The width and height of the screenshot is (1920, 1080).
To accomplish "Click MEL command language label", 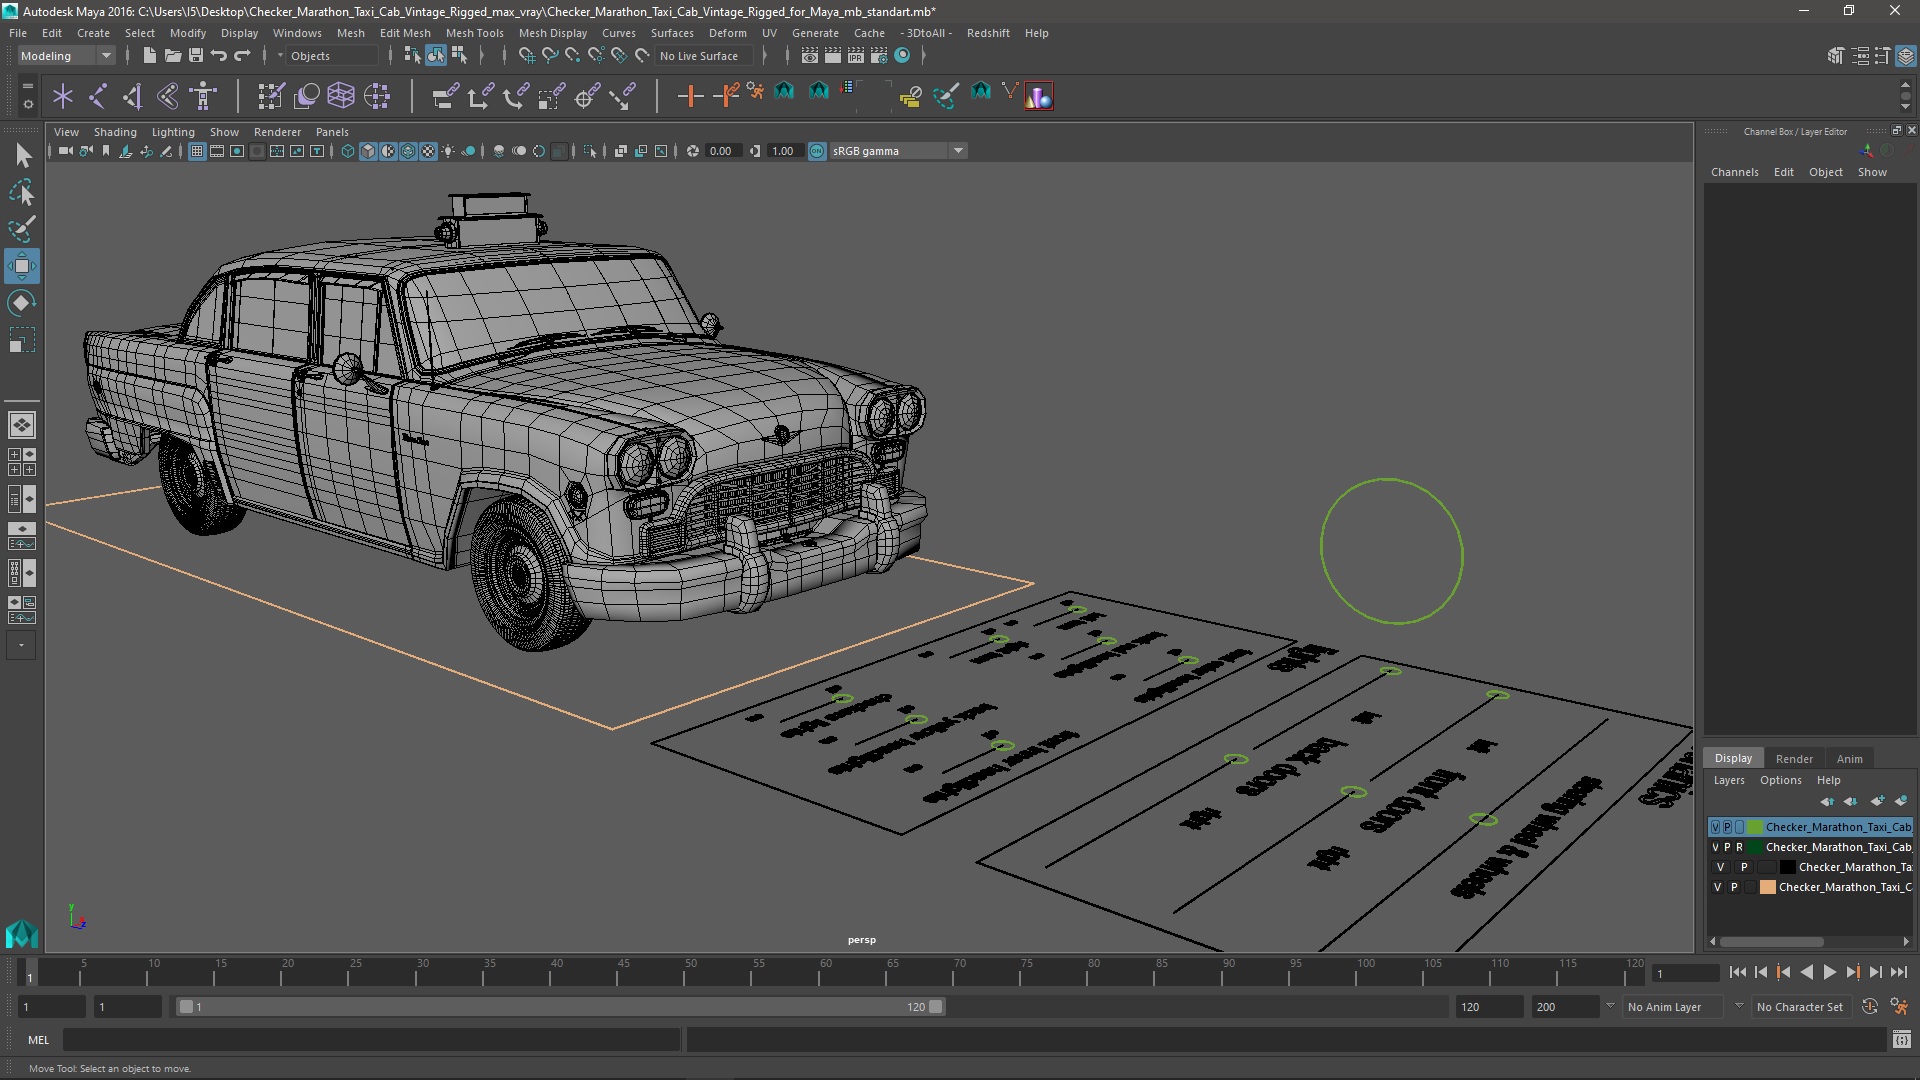I will click(x=38, y=1040).
